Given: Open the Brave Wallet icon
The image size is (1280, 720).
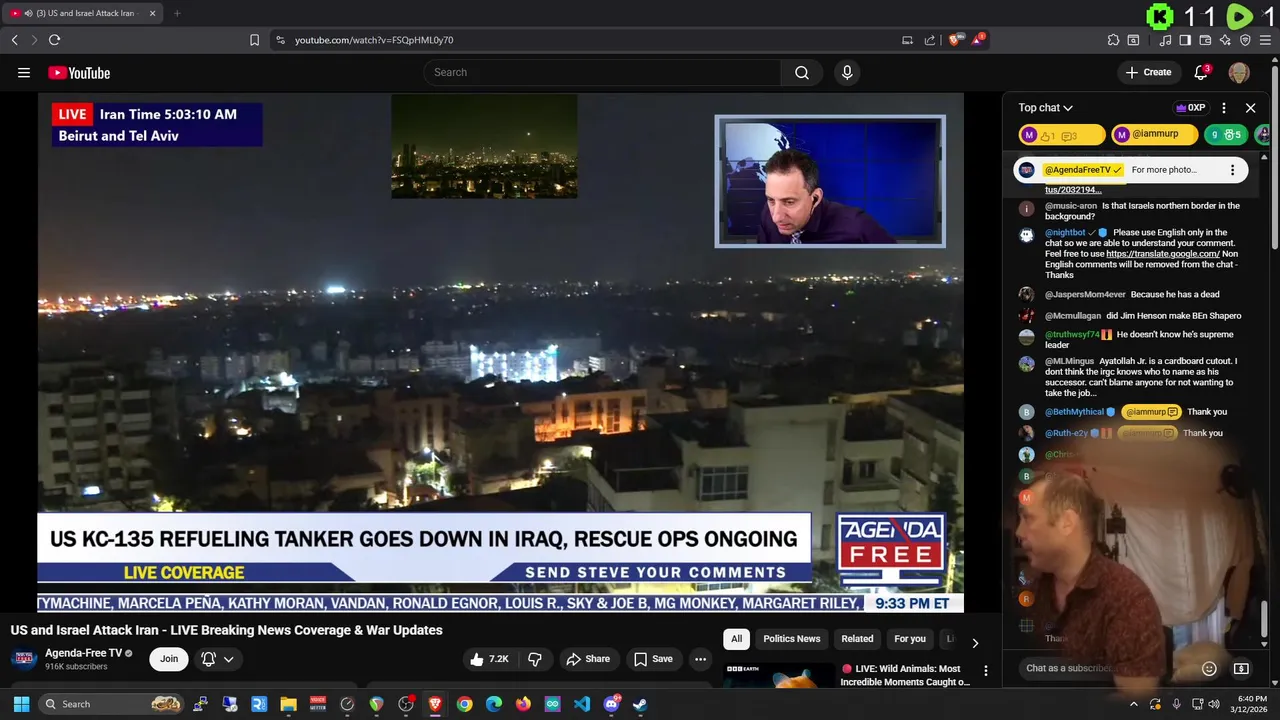Looking at the screenshot, I should [x=1205, y=40].
